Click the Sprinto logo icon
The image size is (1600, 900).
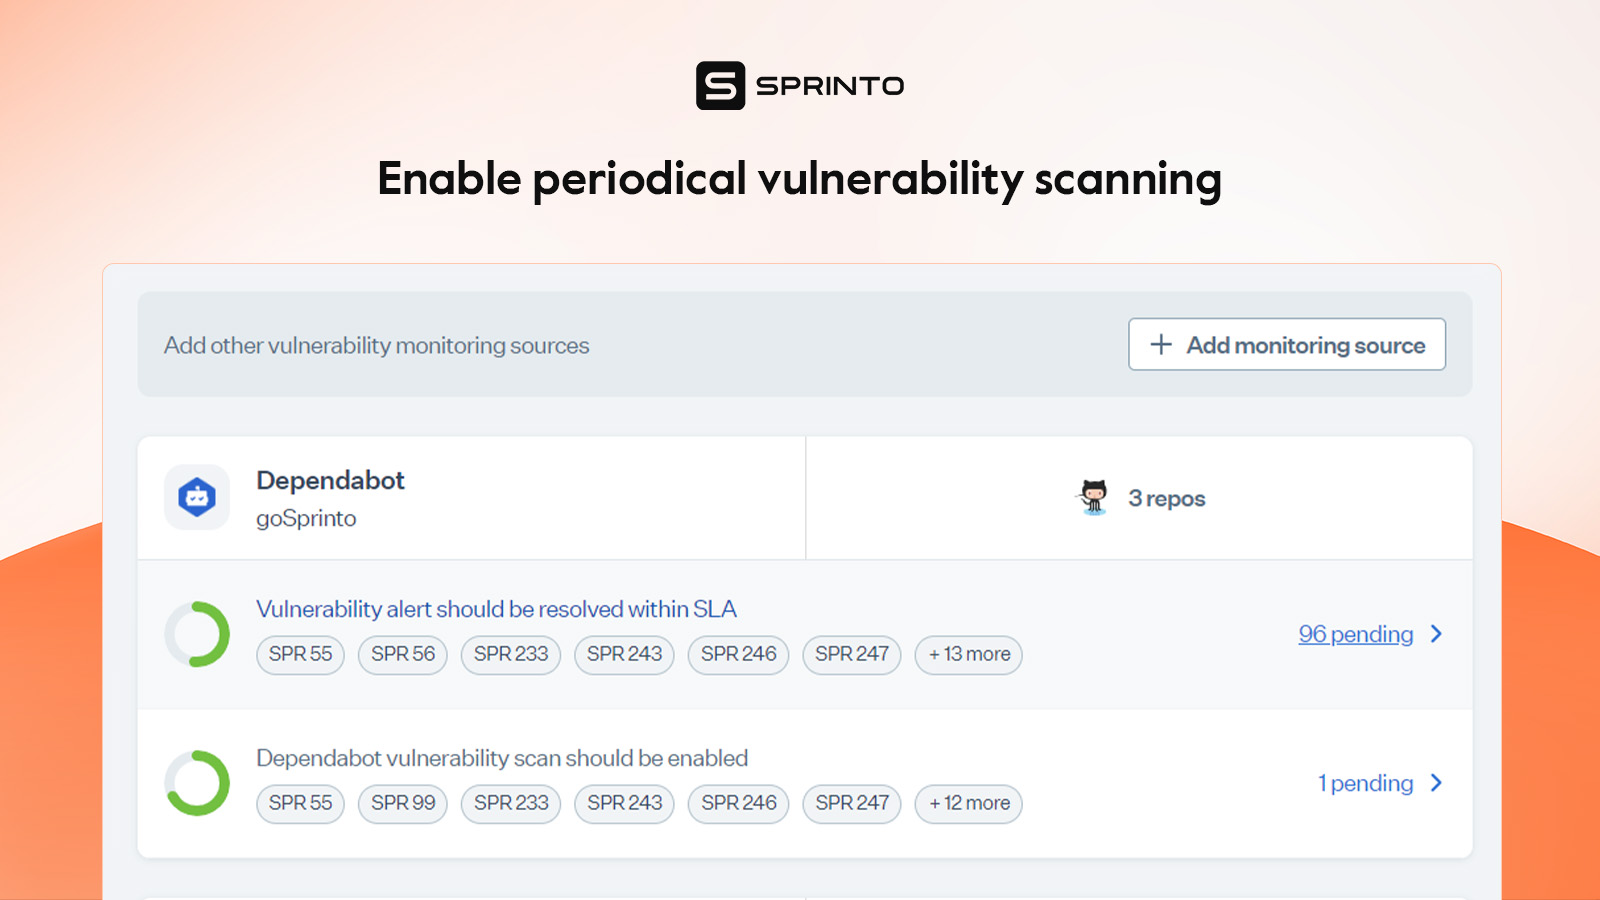pos(720,86)
